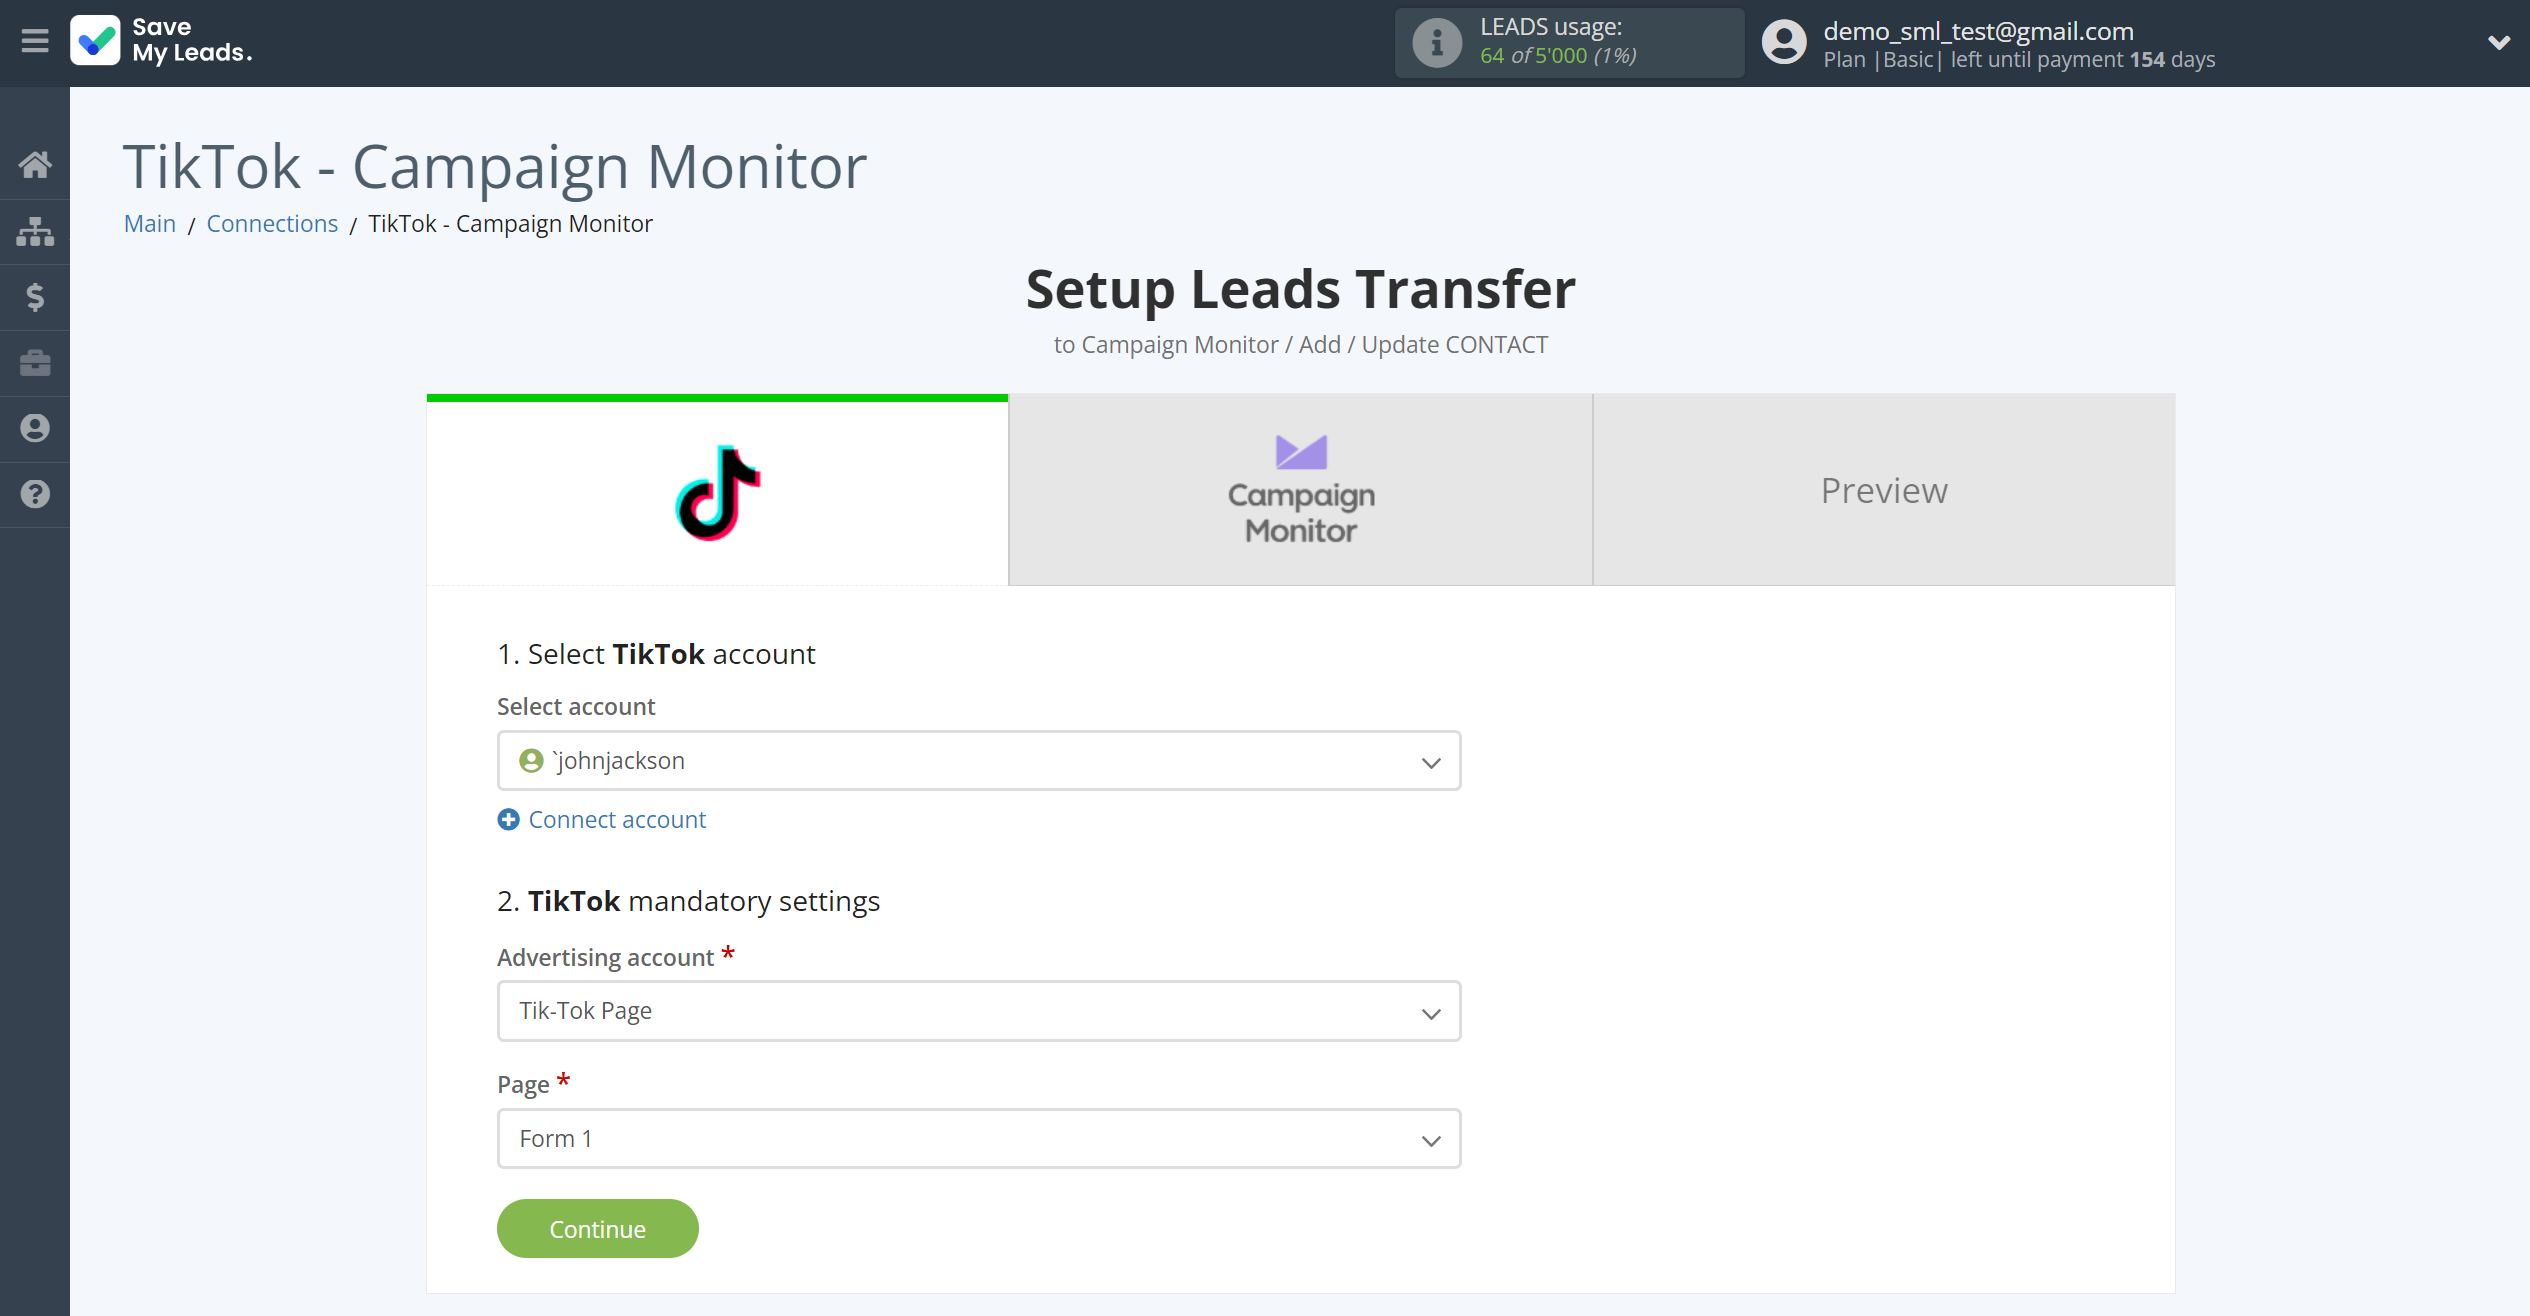Click the Continue button to proceed
2530x1316 pixels.
pos(597,1229)
